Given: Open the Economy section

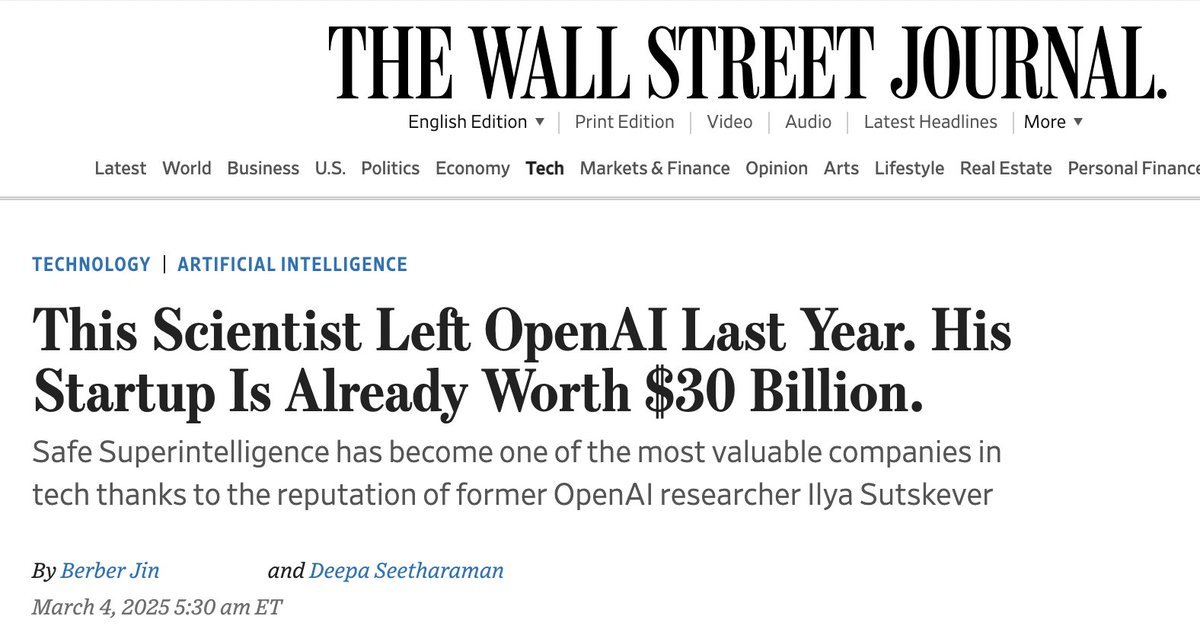Looking at the screenshot, I should [x=472, y=168].
